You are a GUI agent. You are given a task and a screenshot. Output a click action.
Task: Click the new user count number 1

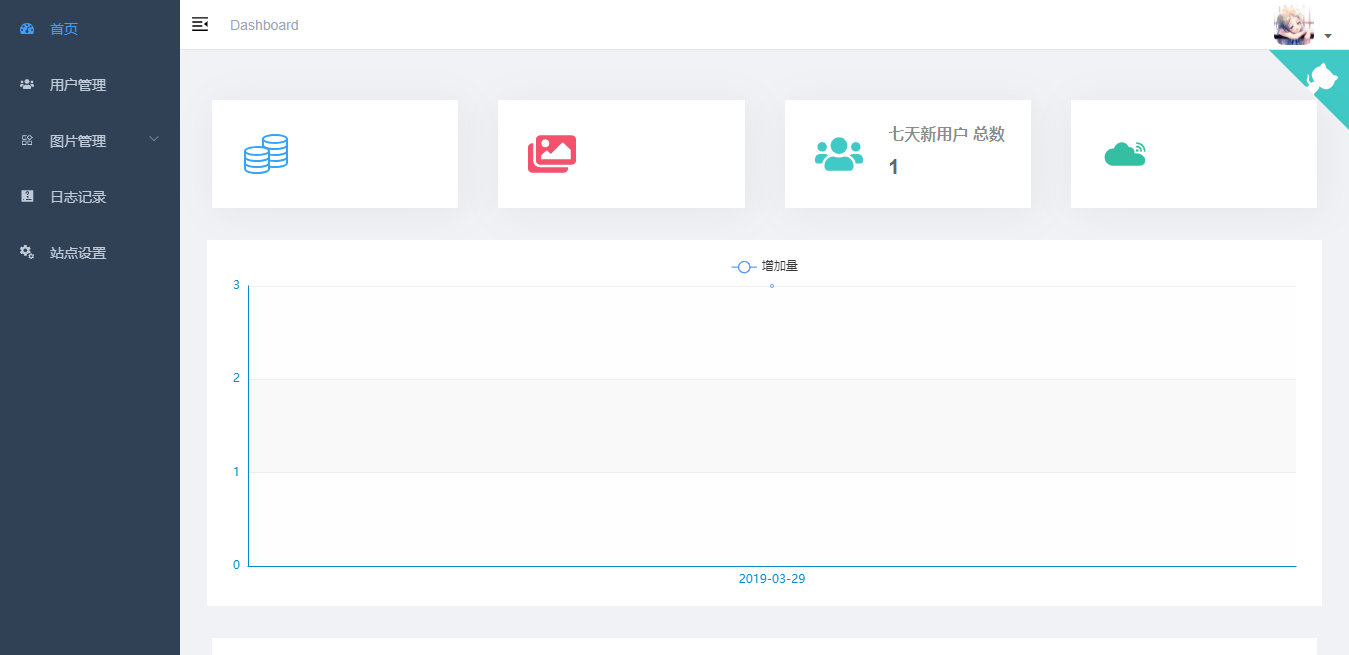(x=893, y=167)
